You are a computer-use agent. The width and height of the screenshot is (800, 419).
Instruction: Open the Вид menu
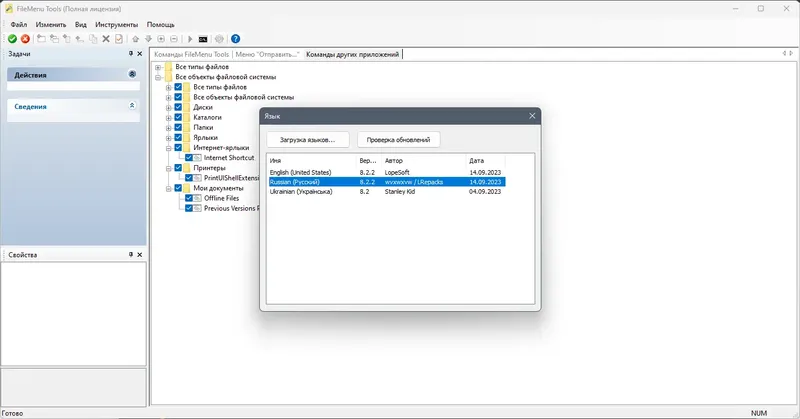(81, 24)
